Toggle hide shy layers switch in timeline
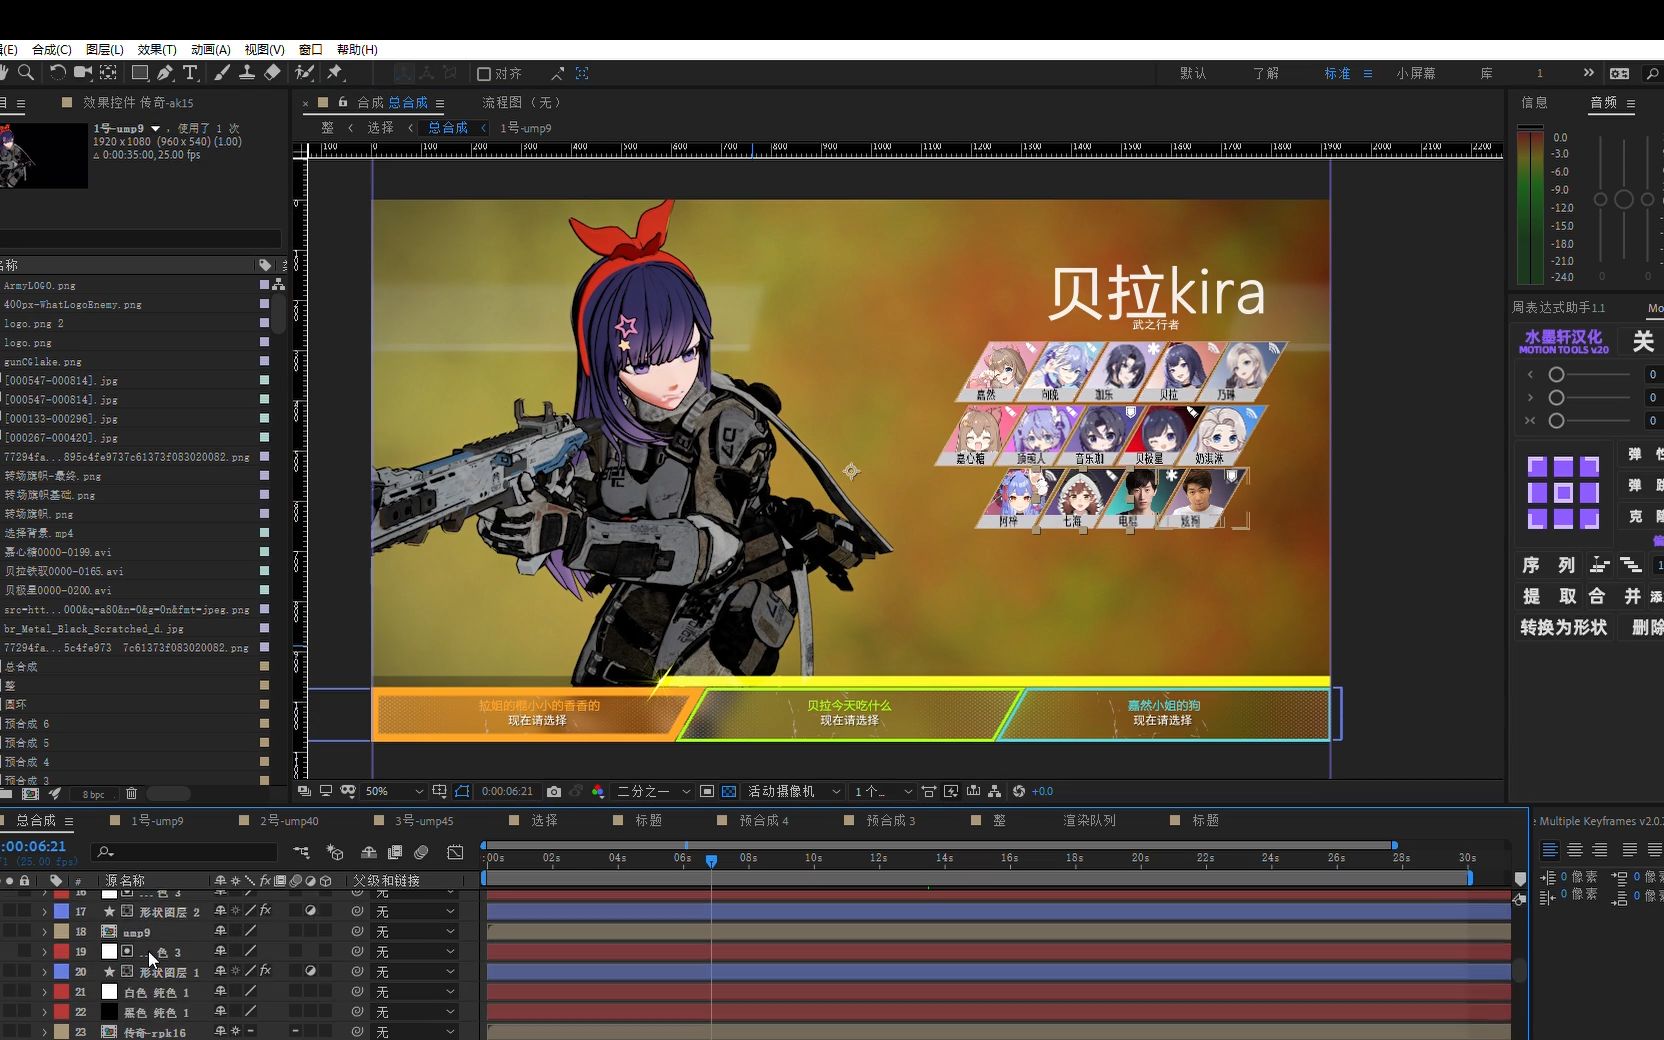 pos(369,852)
